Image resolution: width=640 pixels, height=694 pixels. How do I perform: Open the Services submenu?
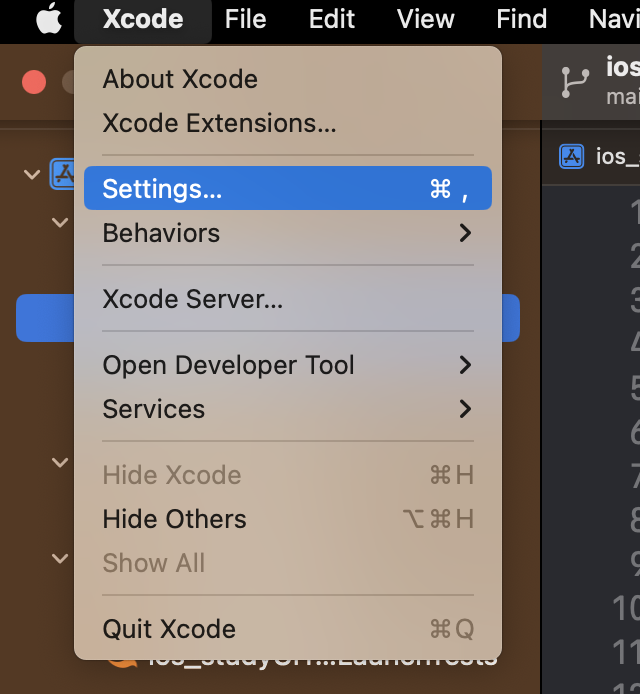(x=288, y=409)
